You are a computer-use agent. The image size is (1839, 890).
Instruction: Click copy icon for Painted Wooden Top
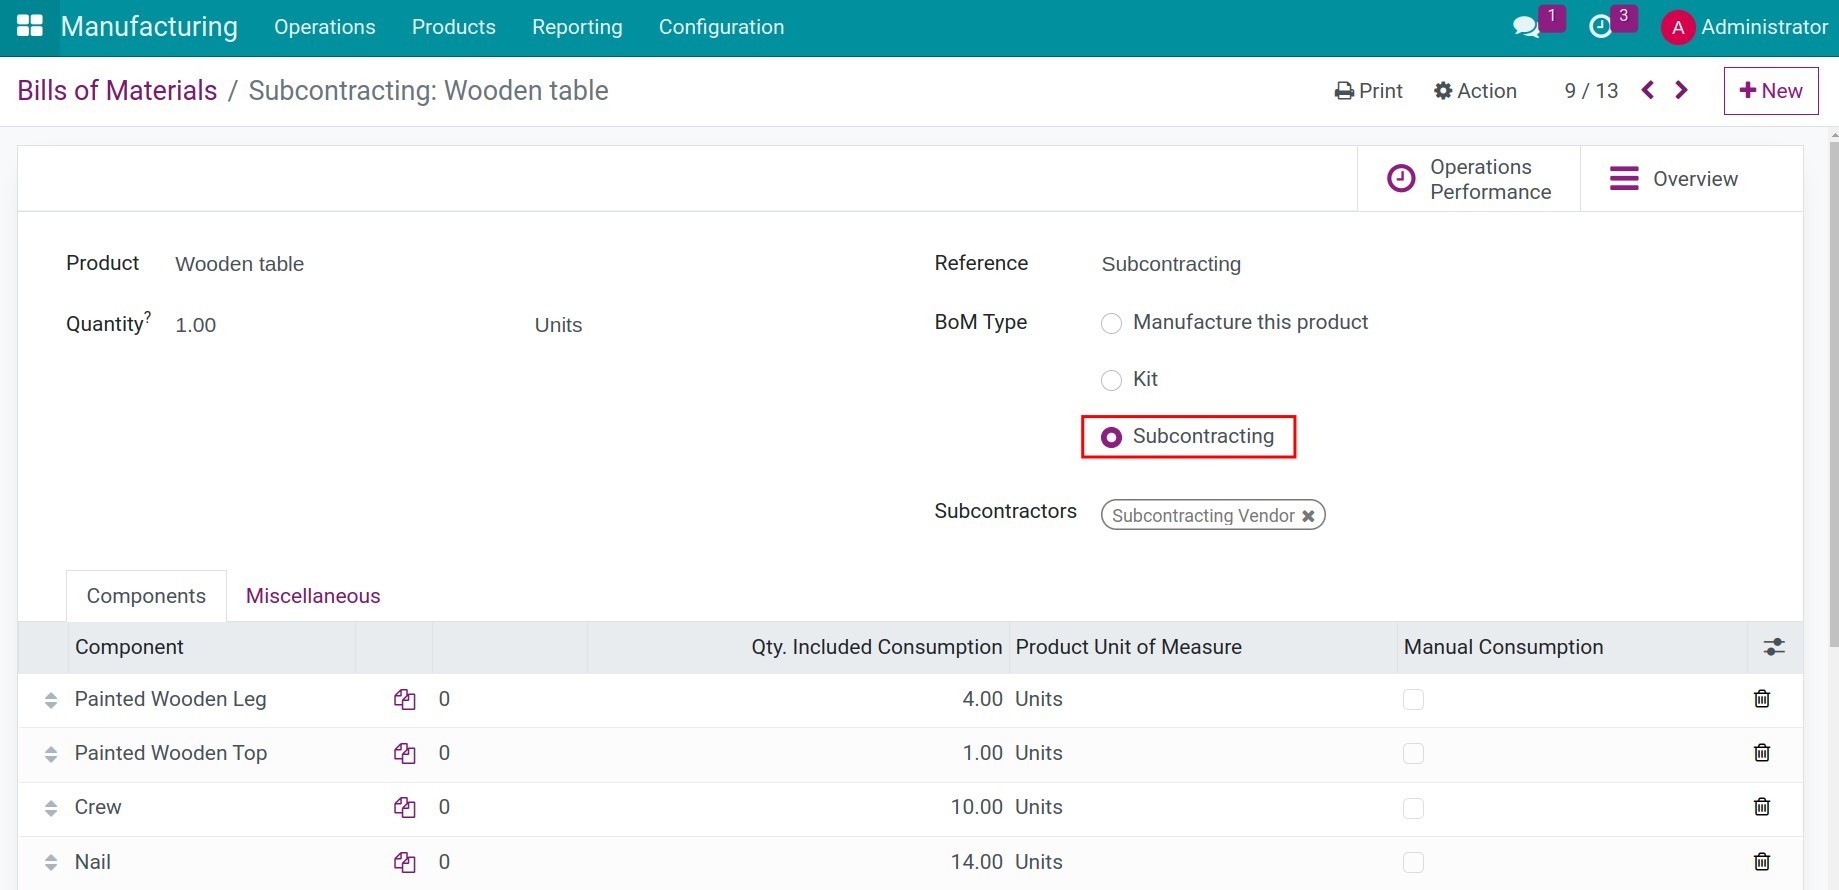click(x=404, y=754)
